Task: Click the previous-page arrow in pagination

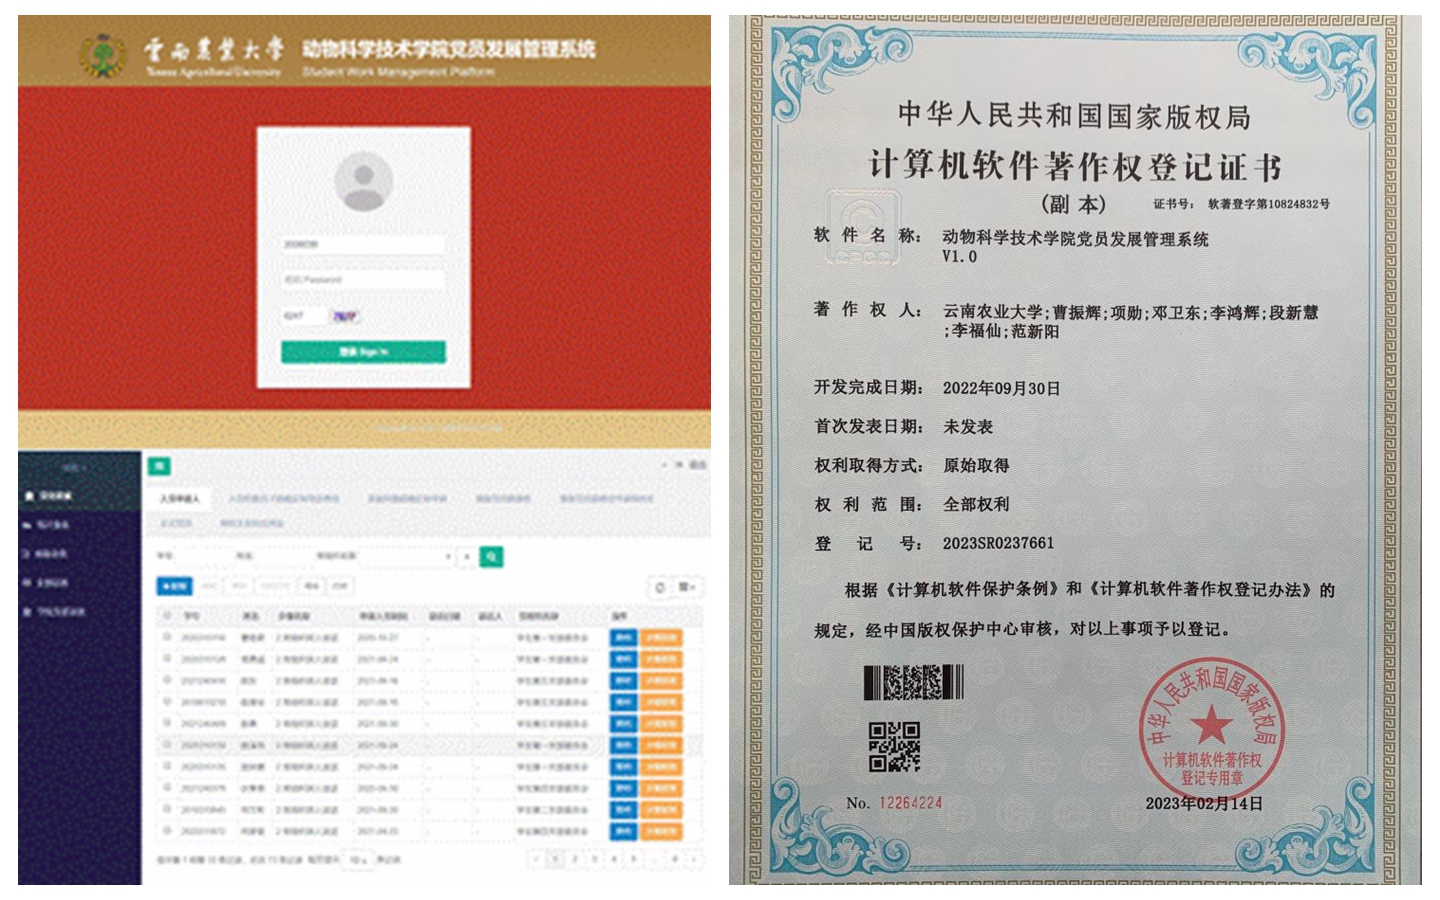Action: tap(536, 859)
